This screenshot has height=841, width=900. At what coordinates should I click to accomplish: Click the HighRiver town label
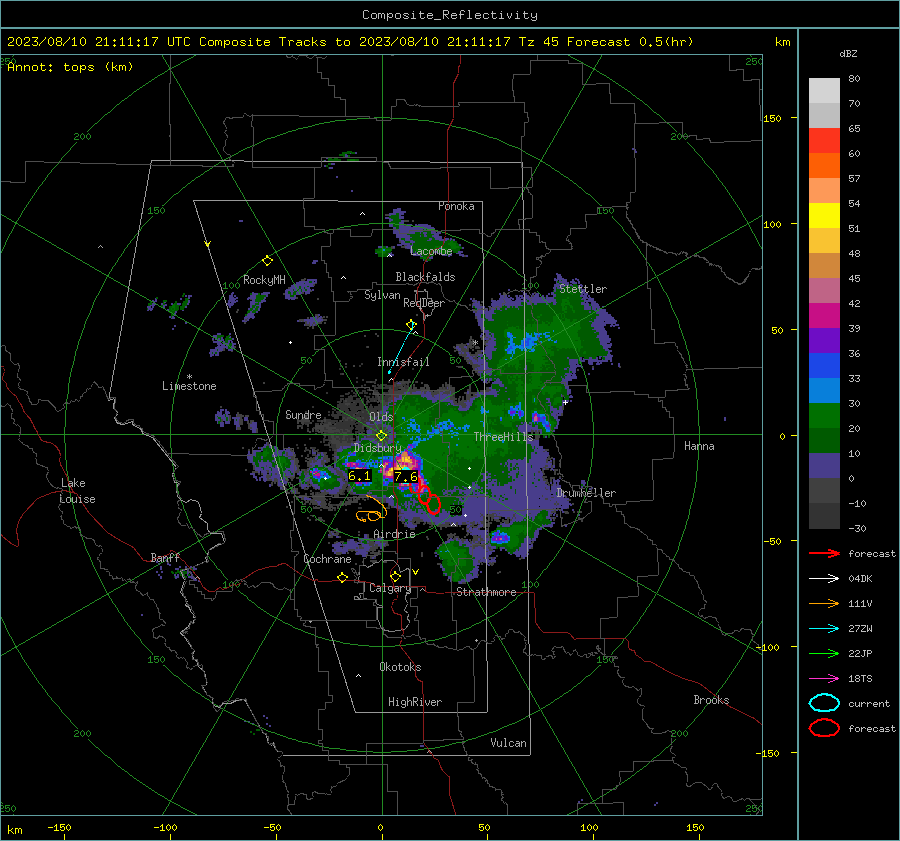[415, 702]
